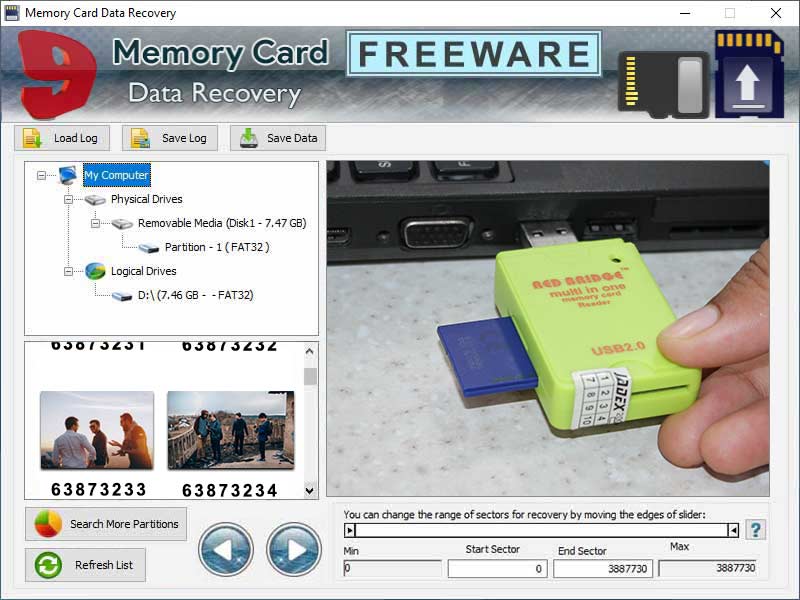Click the Search More Partitions button
The height and width of the screenshot is (600, 800).
point(107,524)
